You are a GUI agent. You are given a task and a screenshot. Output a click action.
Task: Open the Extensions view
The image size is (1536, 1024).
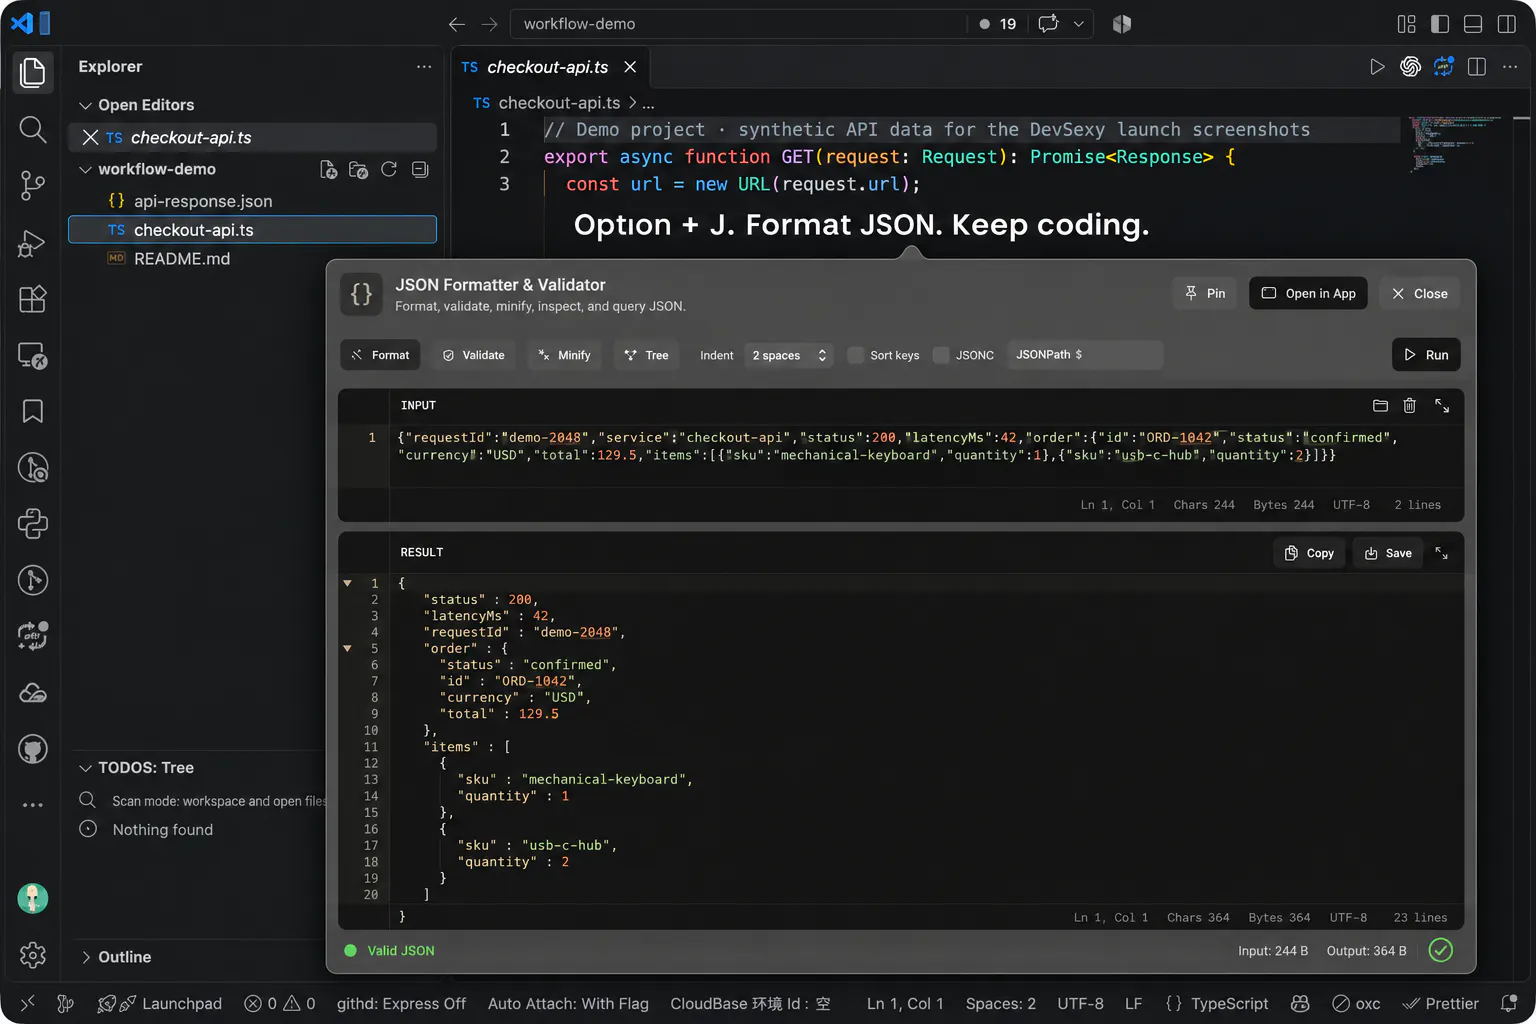pos(33,299)
